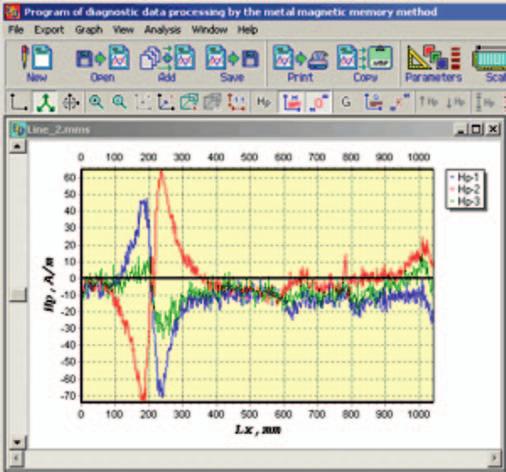This screenshot has height=472, width=506.
Task: Click the teal overlapping windows icon
Action: pos(189,102)
